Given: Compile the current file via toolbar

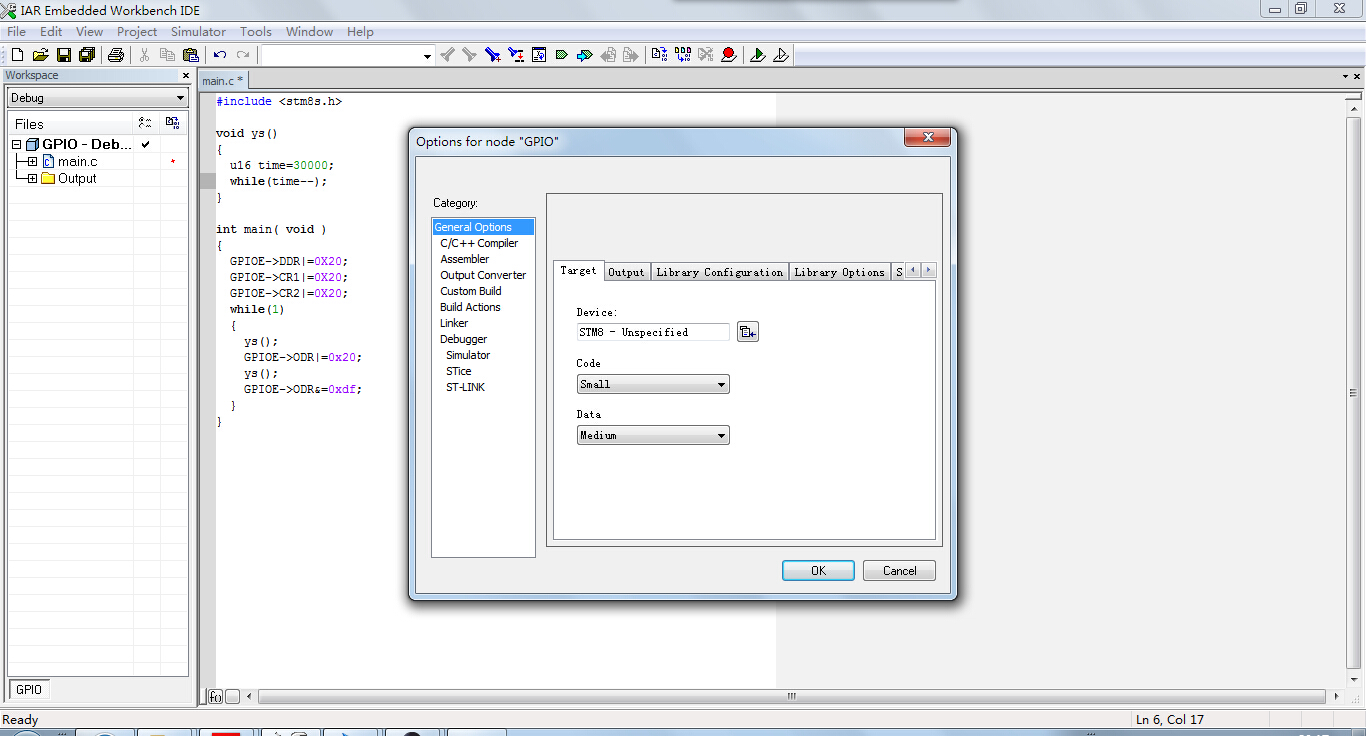Looking at the screenshot, I should (659, 55).
